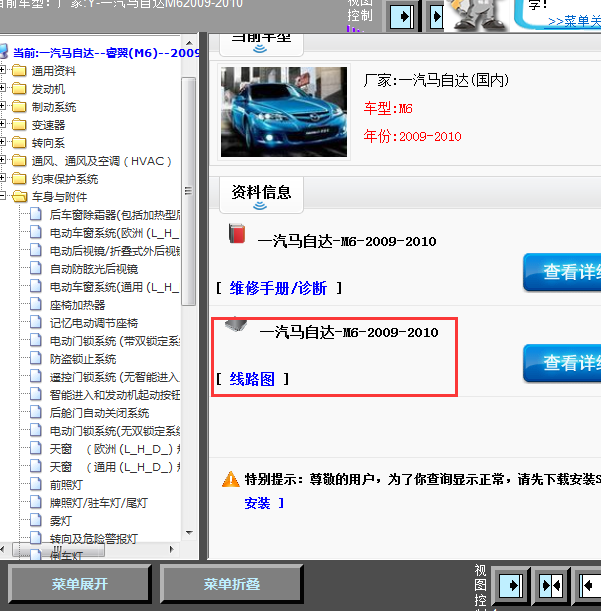
Task: Open 天窗 (通用 (L_H_D_) item
Action: 115,467
